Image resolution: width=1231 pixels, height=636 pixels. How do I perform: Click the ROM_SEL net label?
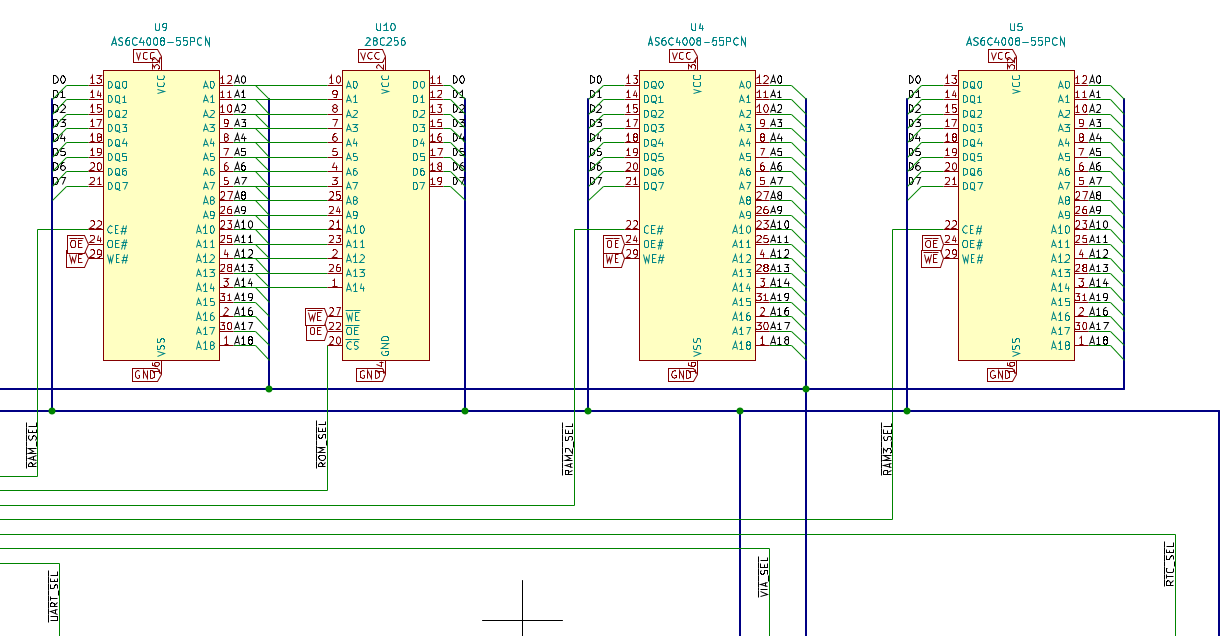coord(322,446)
